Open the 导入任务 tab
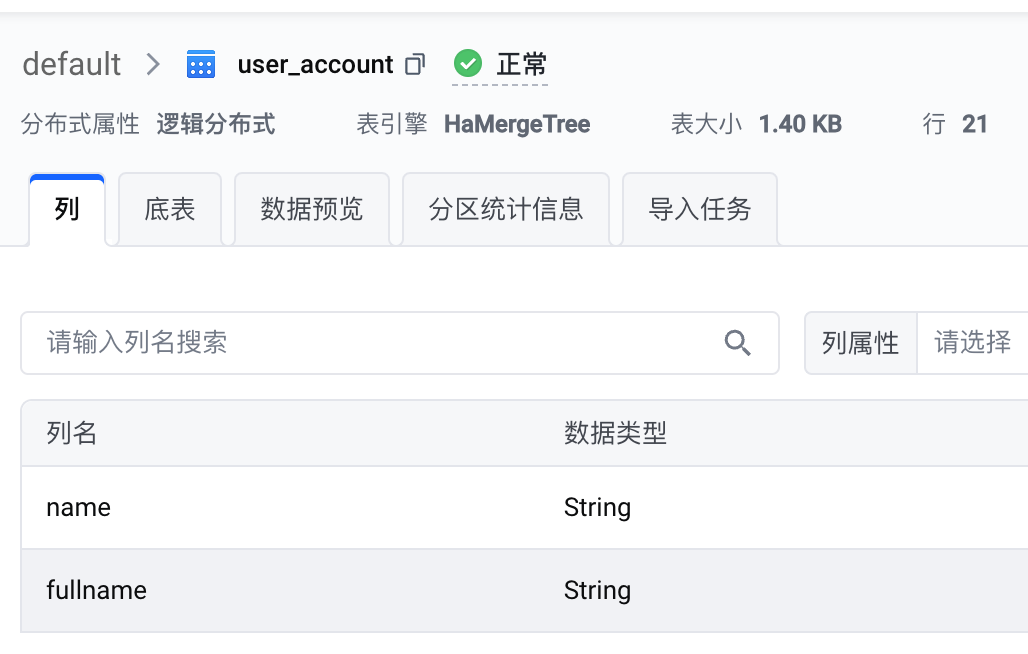 [x=700, y=210]
